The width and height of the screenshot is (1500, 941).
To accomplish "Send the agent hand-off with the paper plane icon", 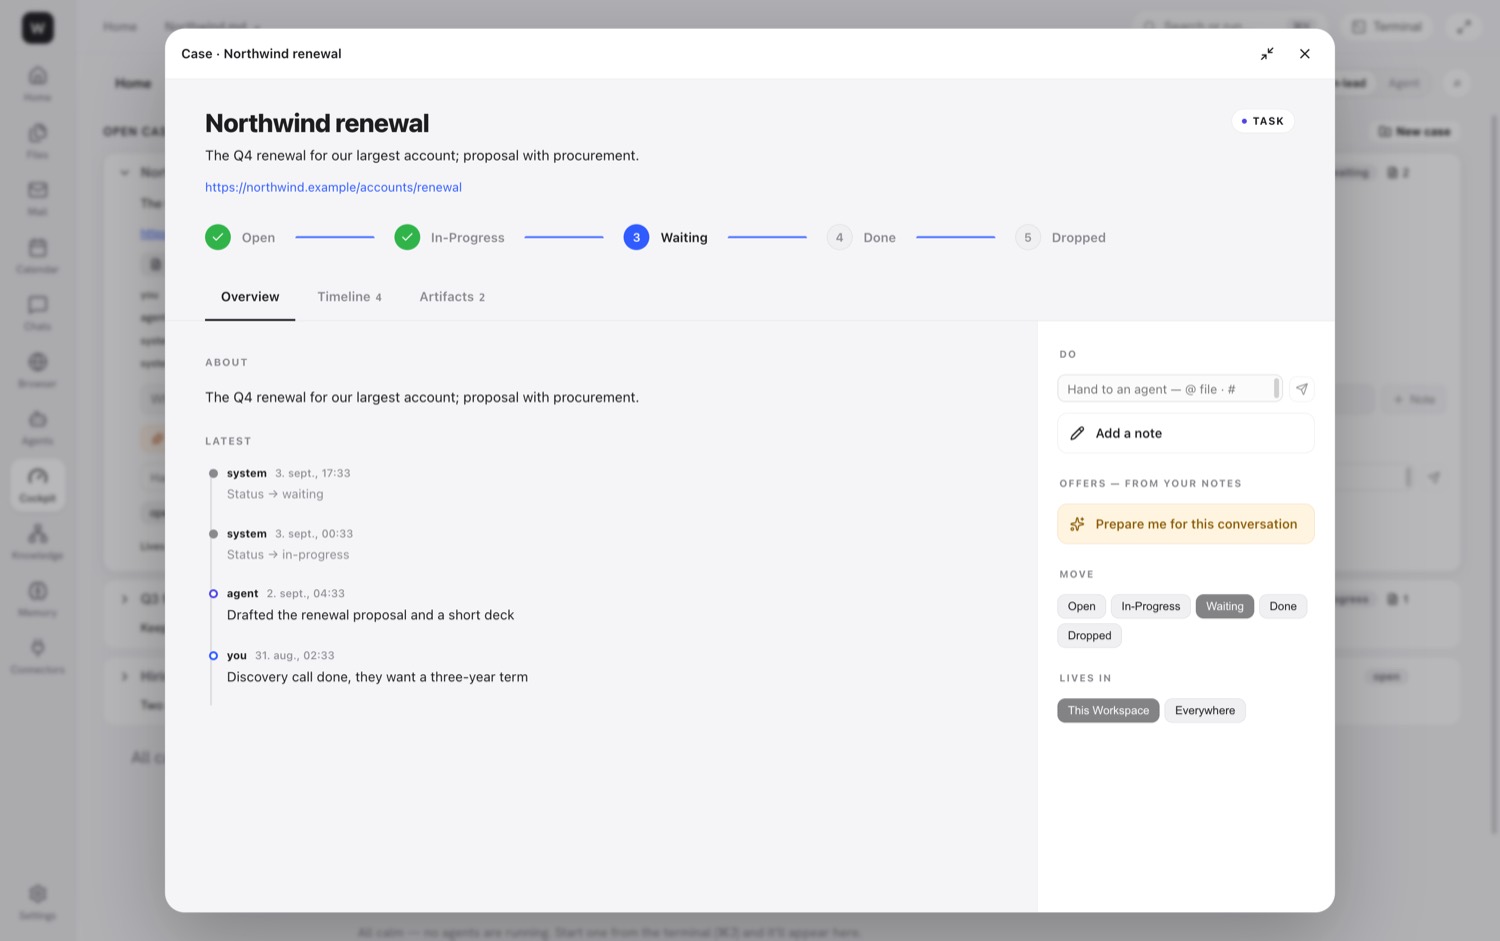I will 1302,389.
